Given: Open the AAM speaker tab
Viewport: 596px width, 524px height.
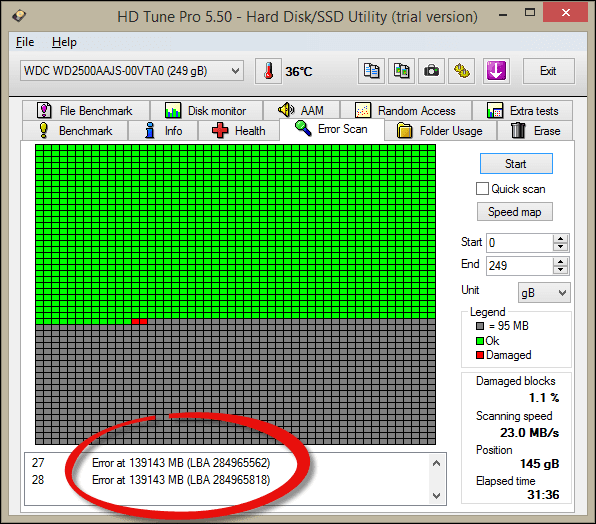Looking at the screenshot, I should click(301, 111).
